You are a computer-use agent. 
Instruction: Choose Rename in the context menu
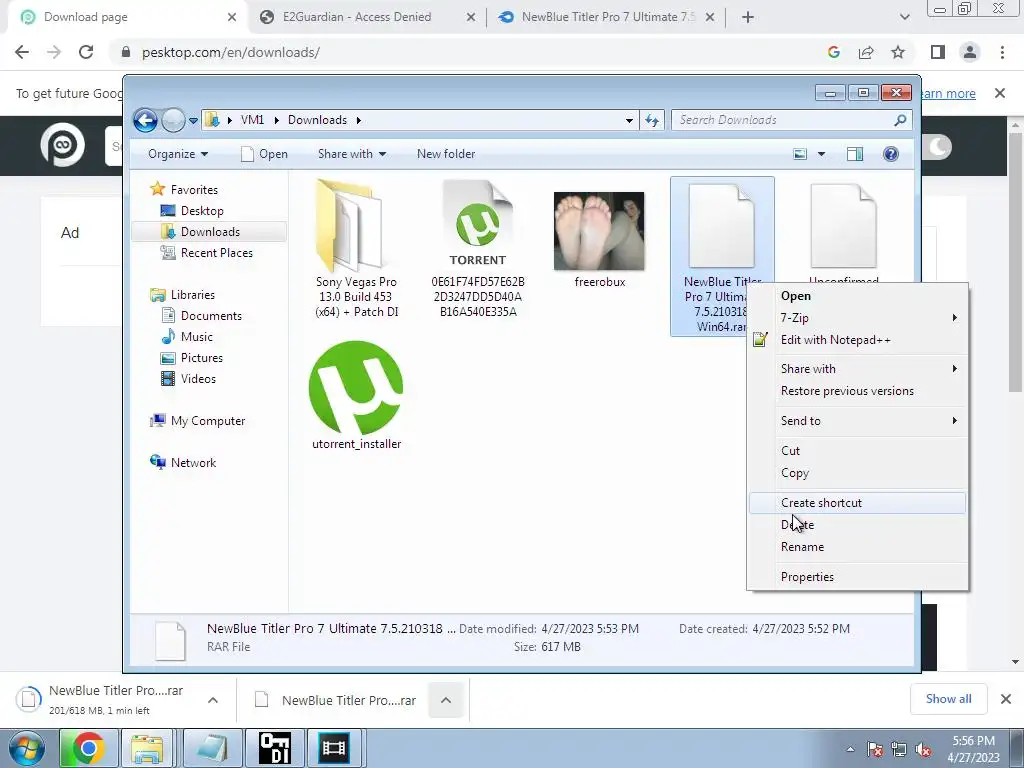pyautogui.click(x=857, y=547)
